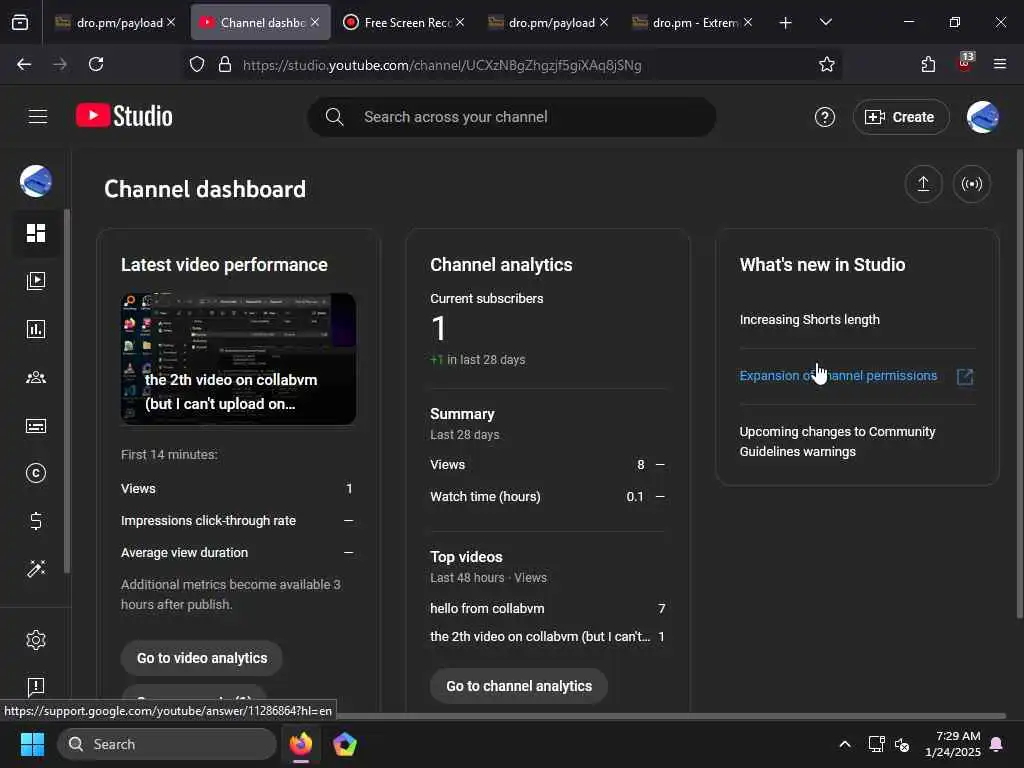Click the latest video thumbnail
Viewport: 1024px width, 768px height.
click(238, 359)
